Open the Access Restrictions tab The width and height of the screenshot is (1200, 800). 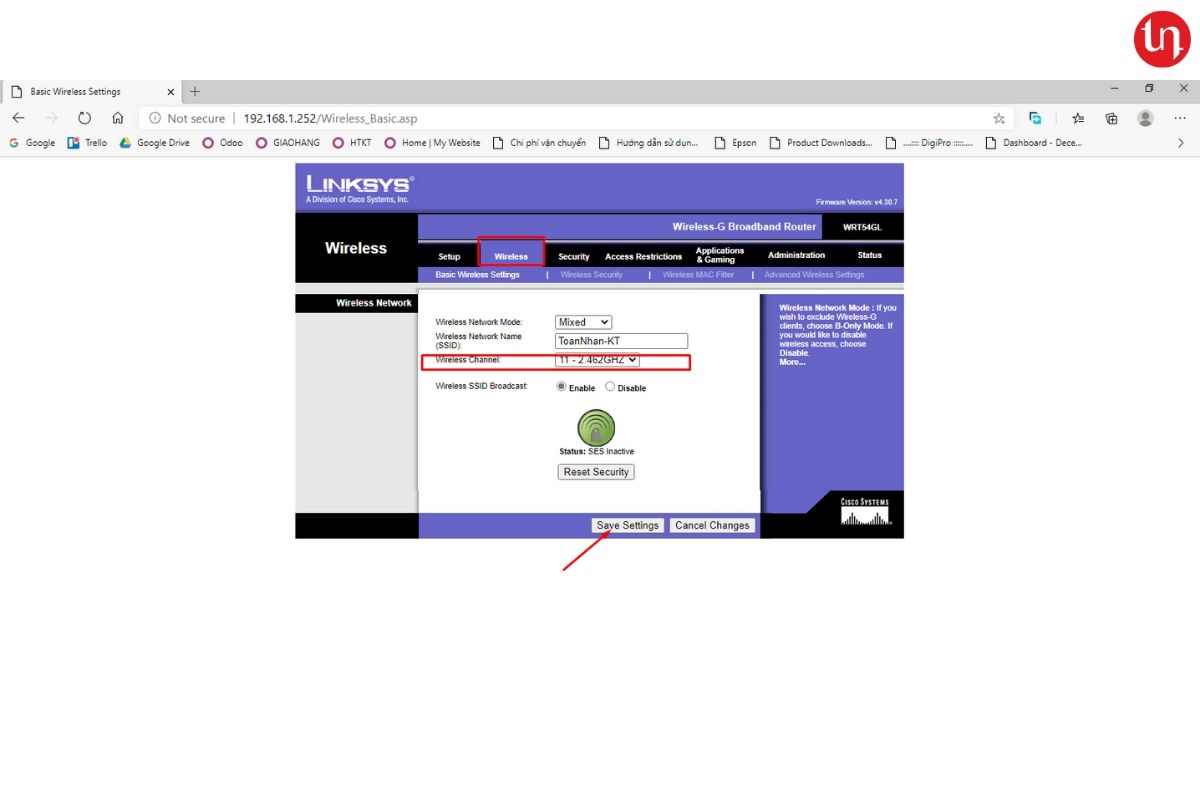pos(644,257)
